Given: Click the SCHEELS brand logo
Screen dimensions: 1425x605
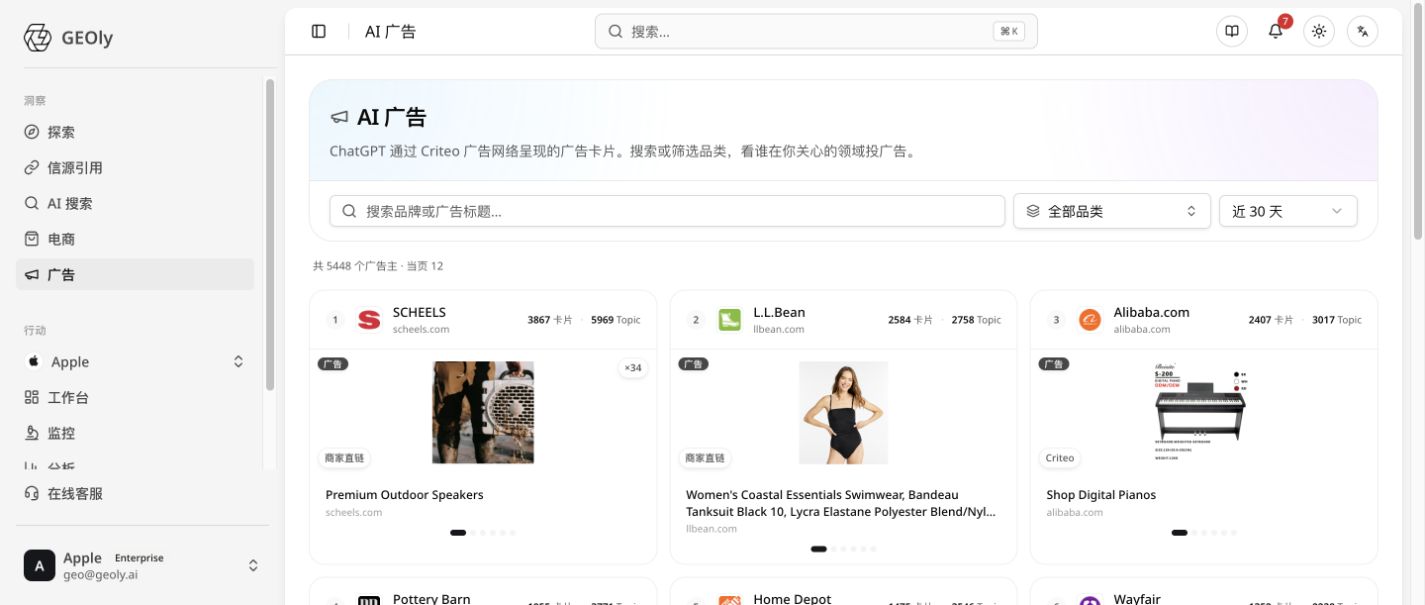Looking at the screenshot, I should pyautogui.click(x=369, y=320).
